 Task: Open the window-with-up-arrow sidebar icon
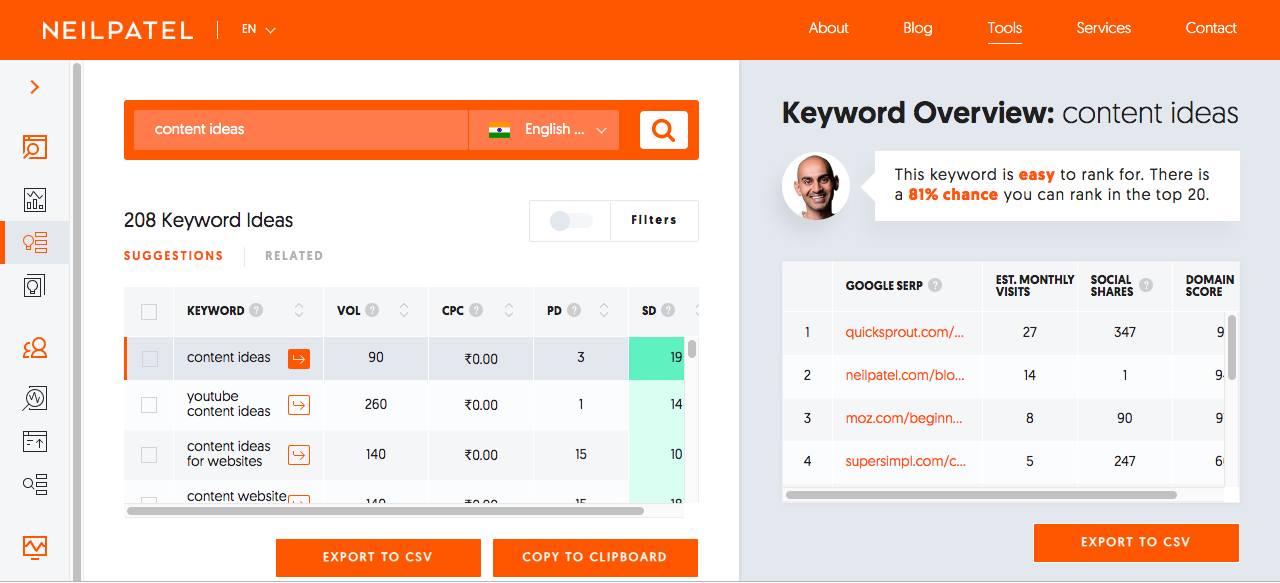click(35, 441)
